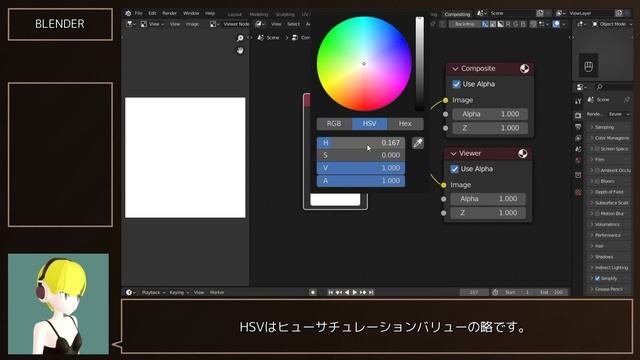Image resolution: width=640 pixels, height=360 pixels.
Task: Open the Window menu
Action: pos(191,13)
